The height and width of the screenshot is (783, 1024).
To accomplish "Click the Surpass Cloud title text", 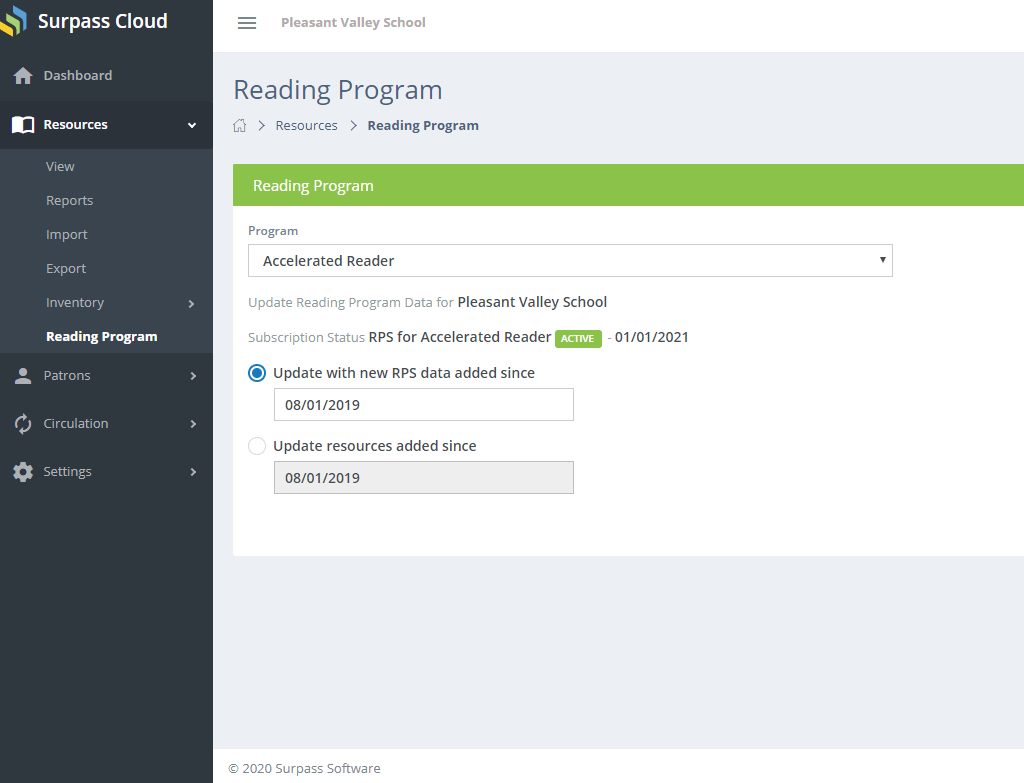I will click(103, 21).
